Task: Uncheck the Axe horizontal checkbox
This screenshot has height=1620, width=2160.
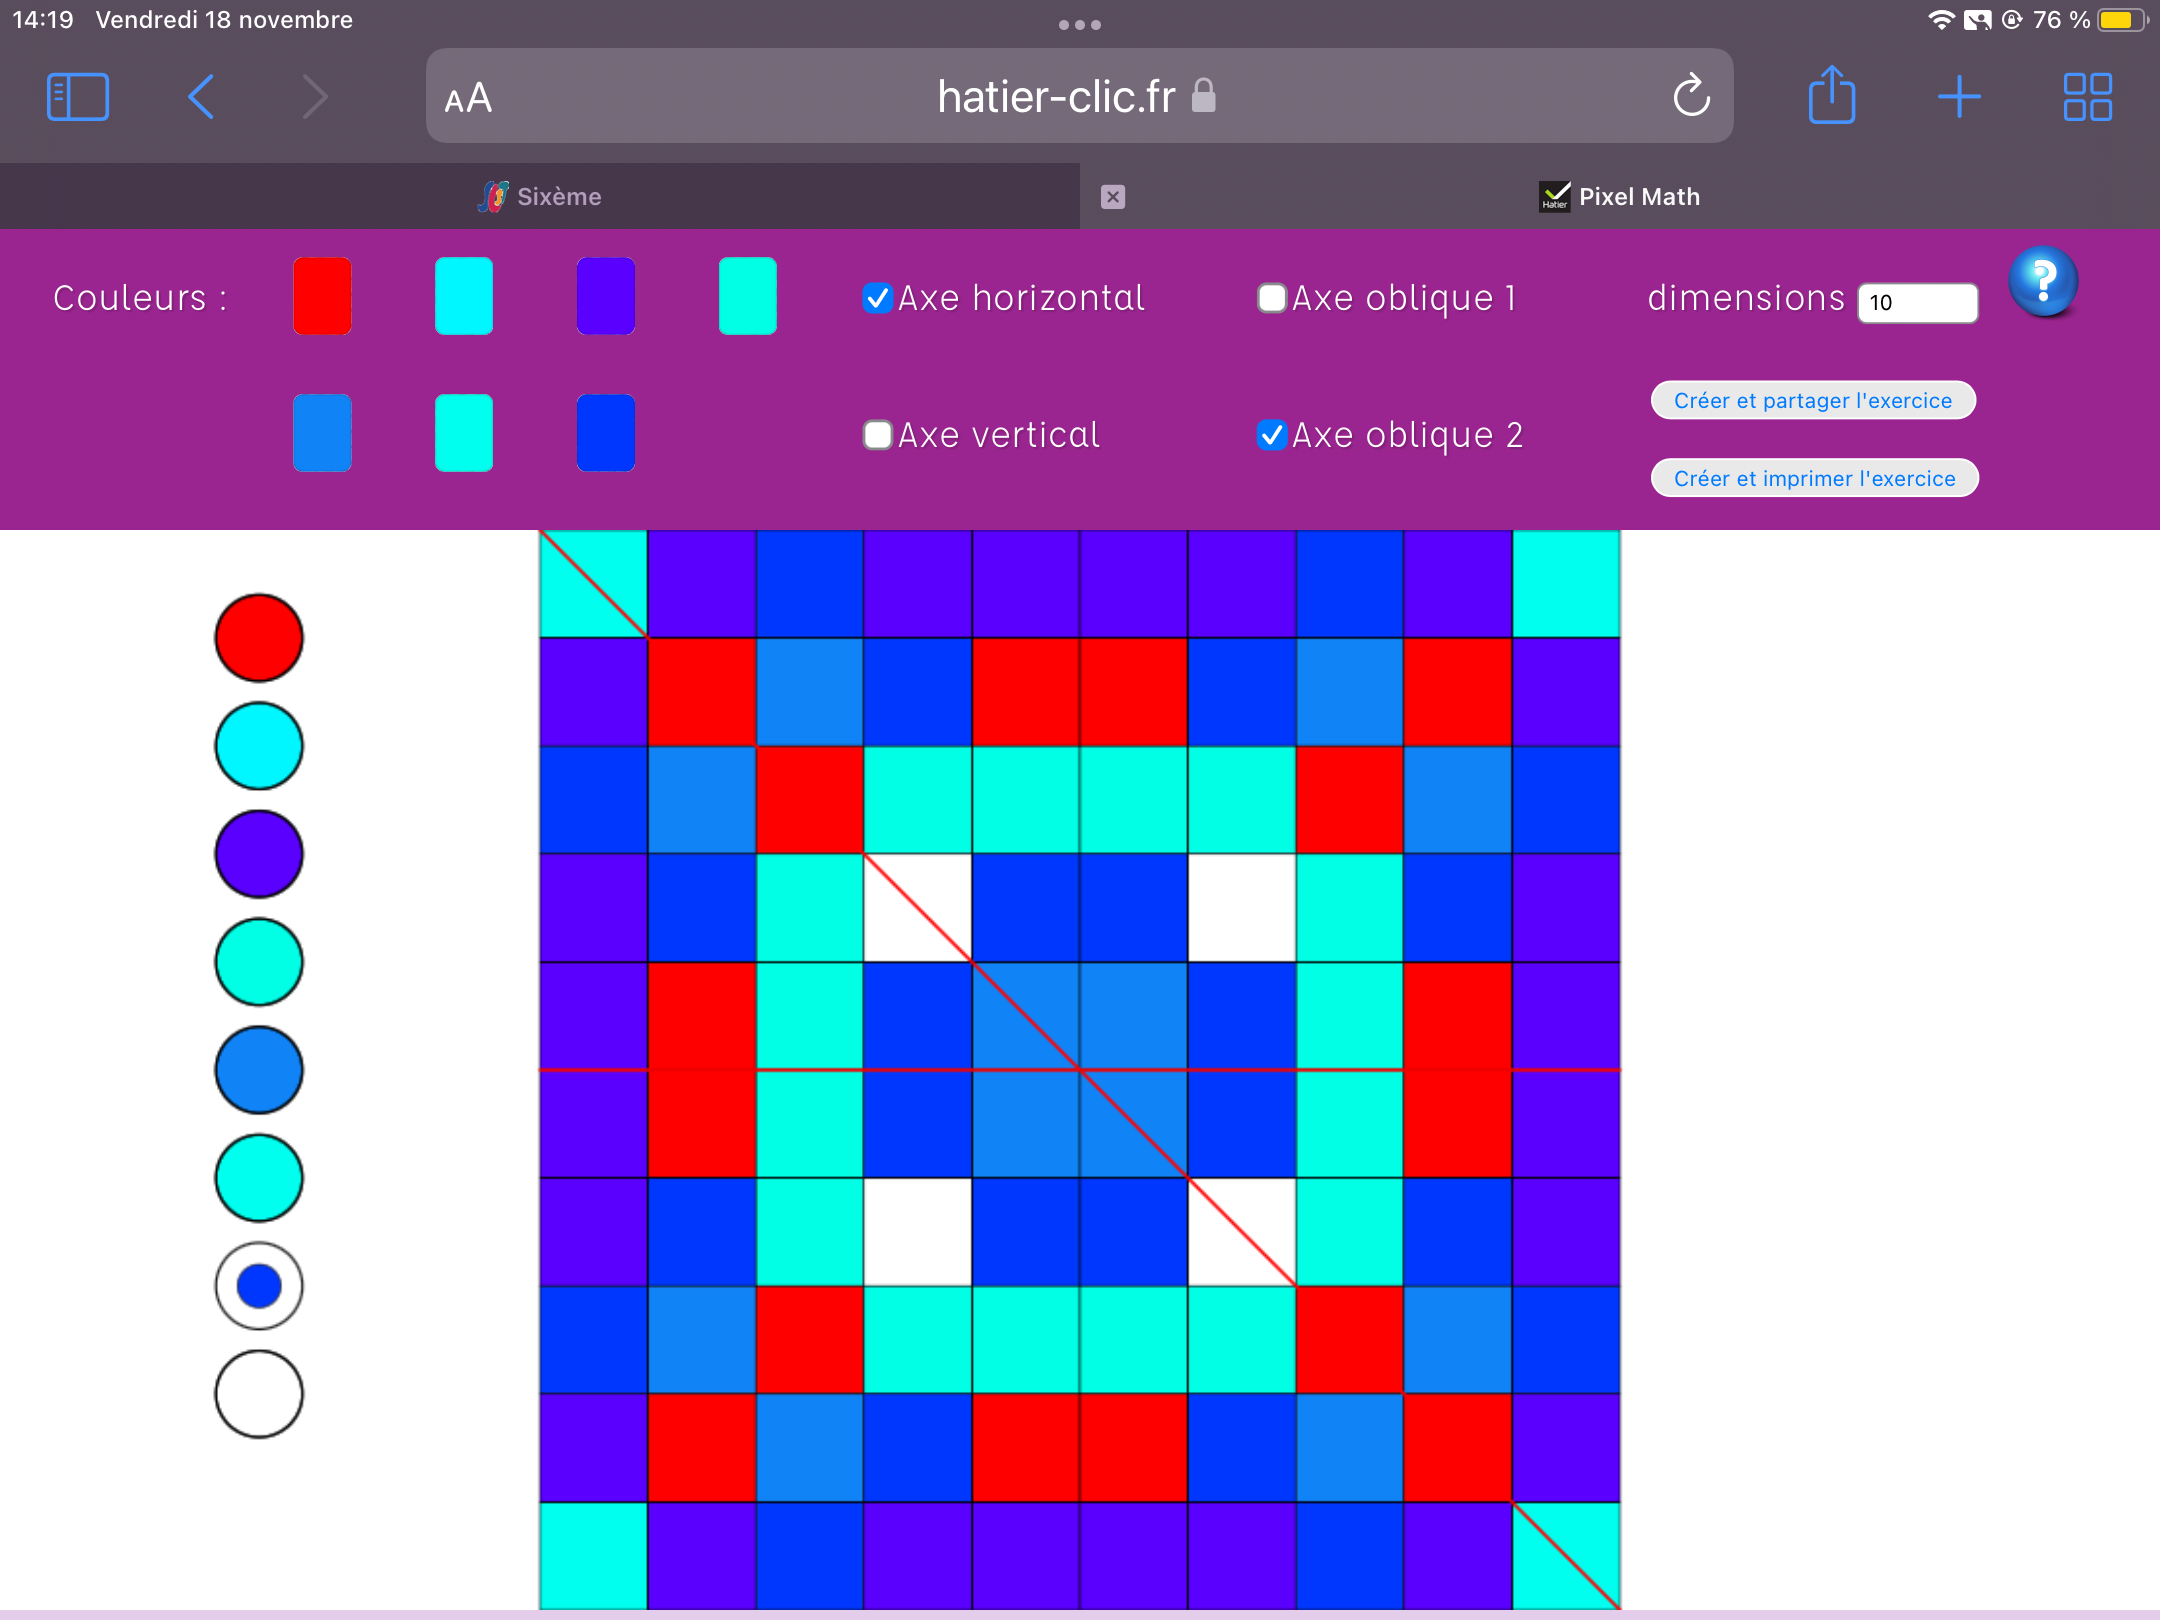Action: point(877,298)
